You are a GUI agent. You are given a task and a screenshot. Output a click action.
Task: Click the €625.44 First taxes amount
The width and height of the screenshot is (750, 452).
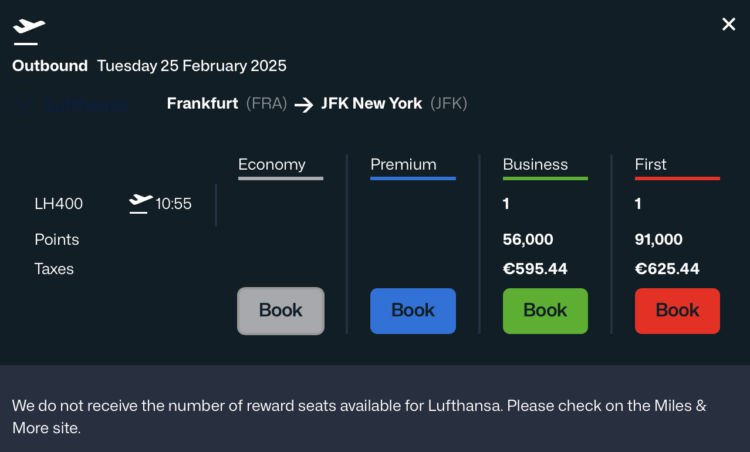tap(667, 269)
